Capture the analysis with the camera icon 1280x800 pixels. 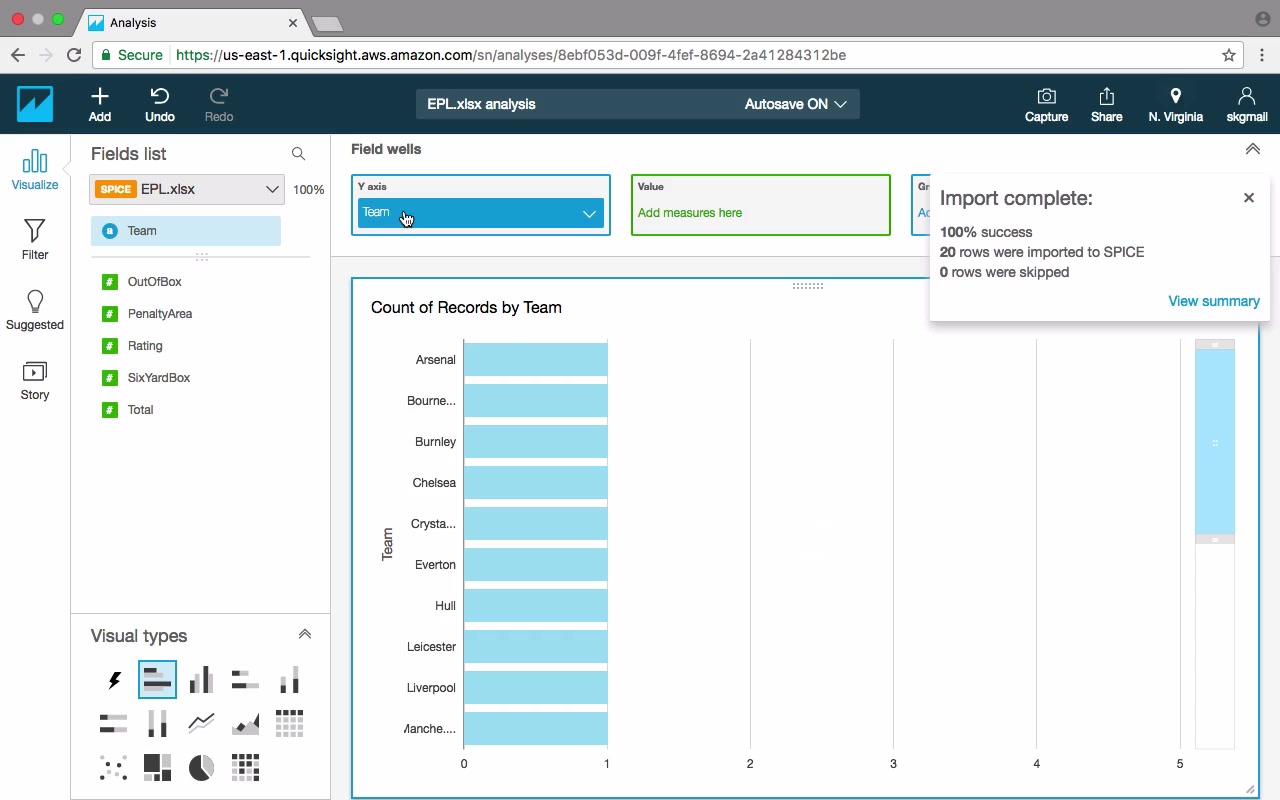click(1046, 104)
